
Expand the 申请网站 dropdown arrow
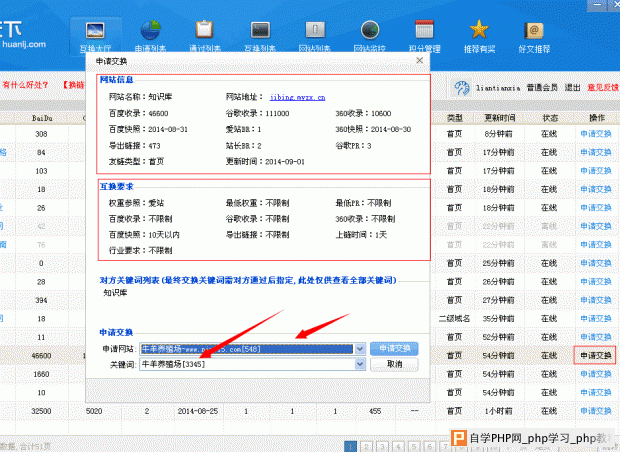pos(359,349)
